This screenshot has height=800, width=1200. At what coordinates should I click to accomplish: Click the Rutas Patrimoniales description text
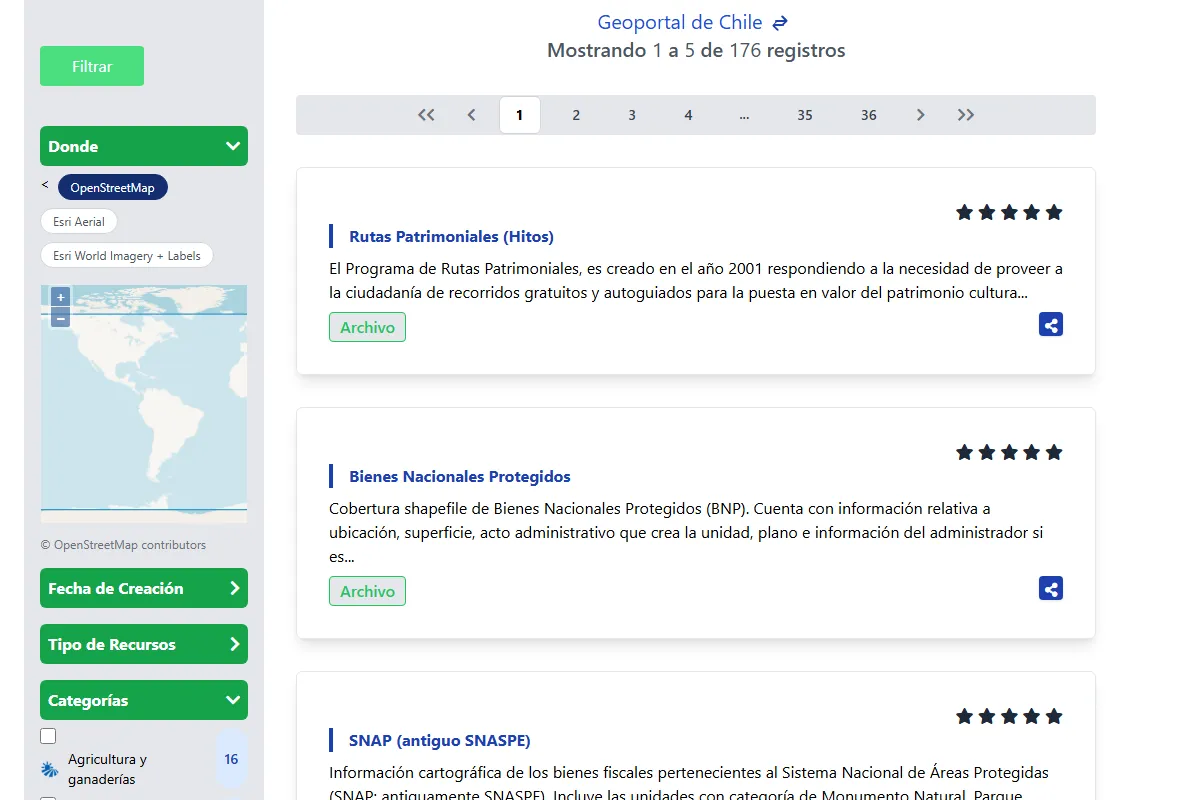(696, 281)
